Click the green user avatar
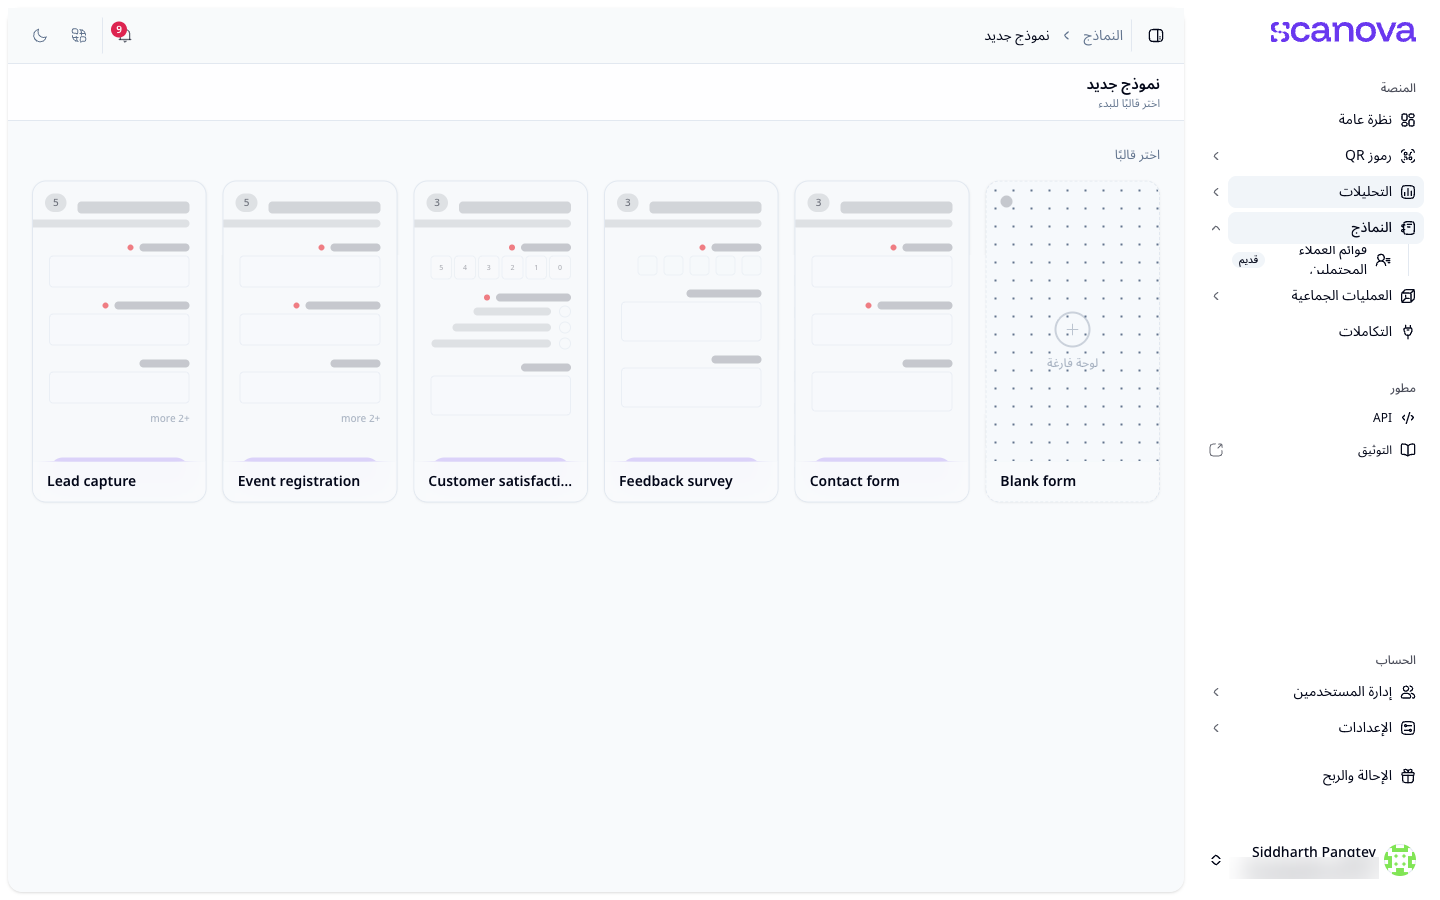The image size is (1440, 900). (1400, 860)
